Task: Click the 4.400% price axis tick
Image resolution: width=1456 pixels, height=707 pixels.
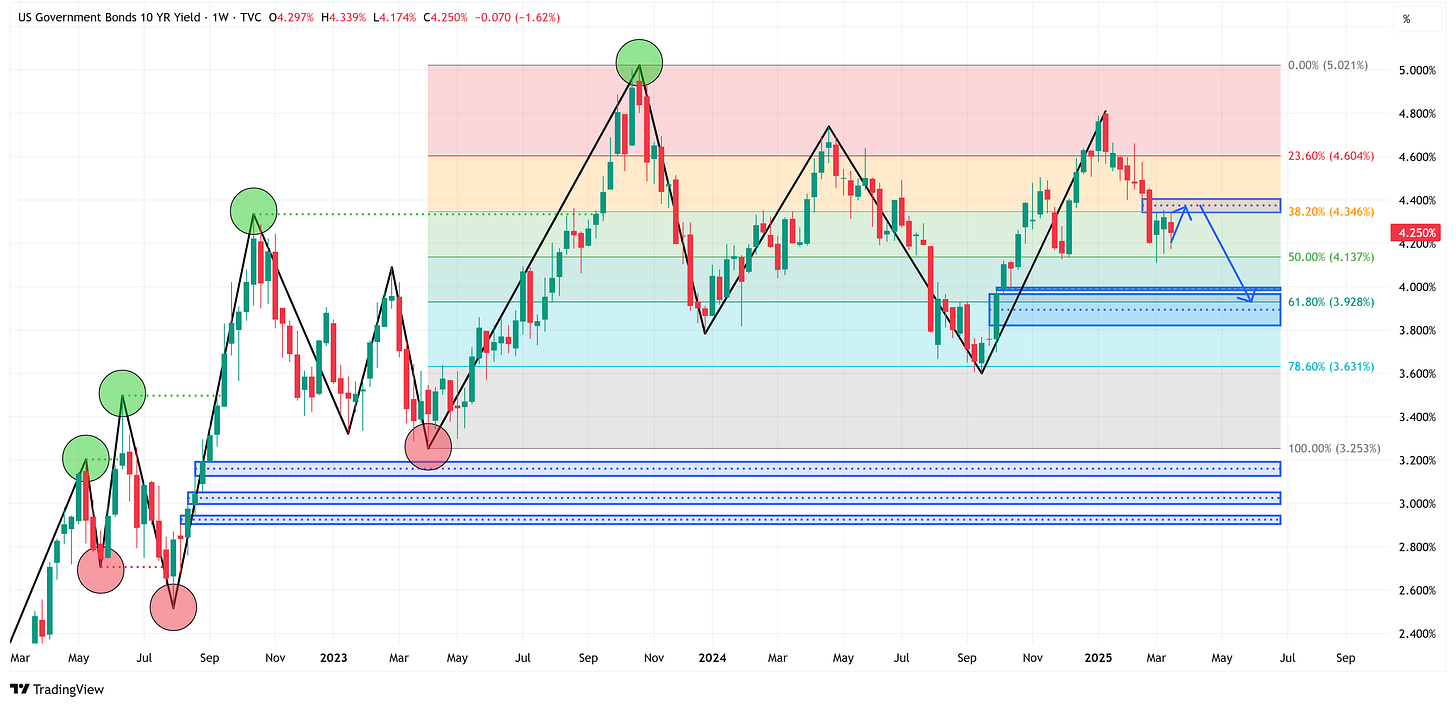Action: point(1419,201)
